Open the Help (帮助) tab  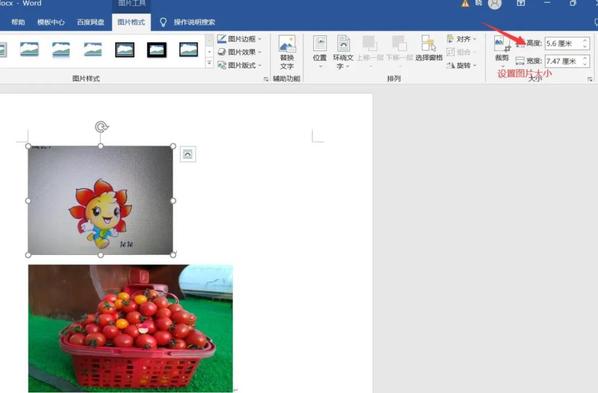tap(18, 22)
